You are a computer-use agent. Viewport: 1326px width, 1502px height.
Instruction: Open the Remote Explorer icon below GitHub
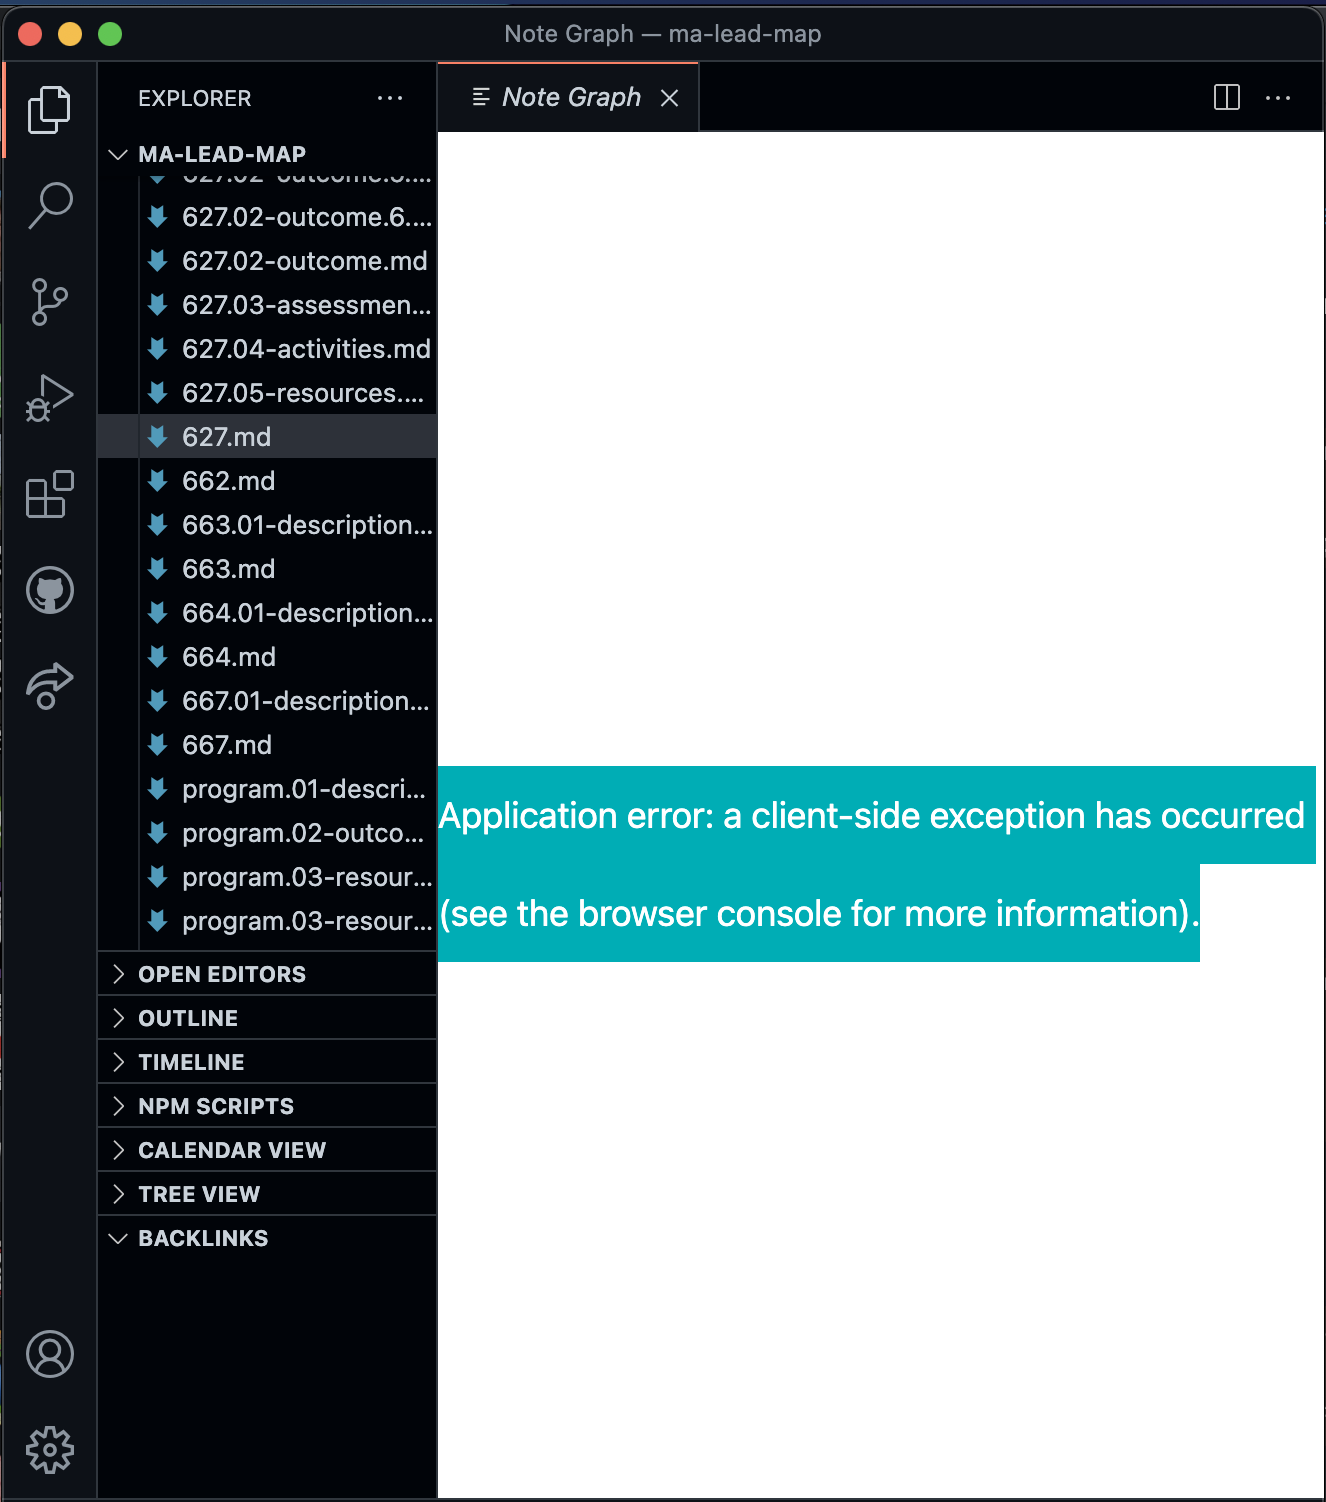tap(50, 684)
